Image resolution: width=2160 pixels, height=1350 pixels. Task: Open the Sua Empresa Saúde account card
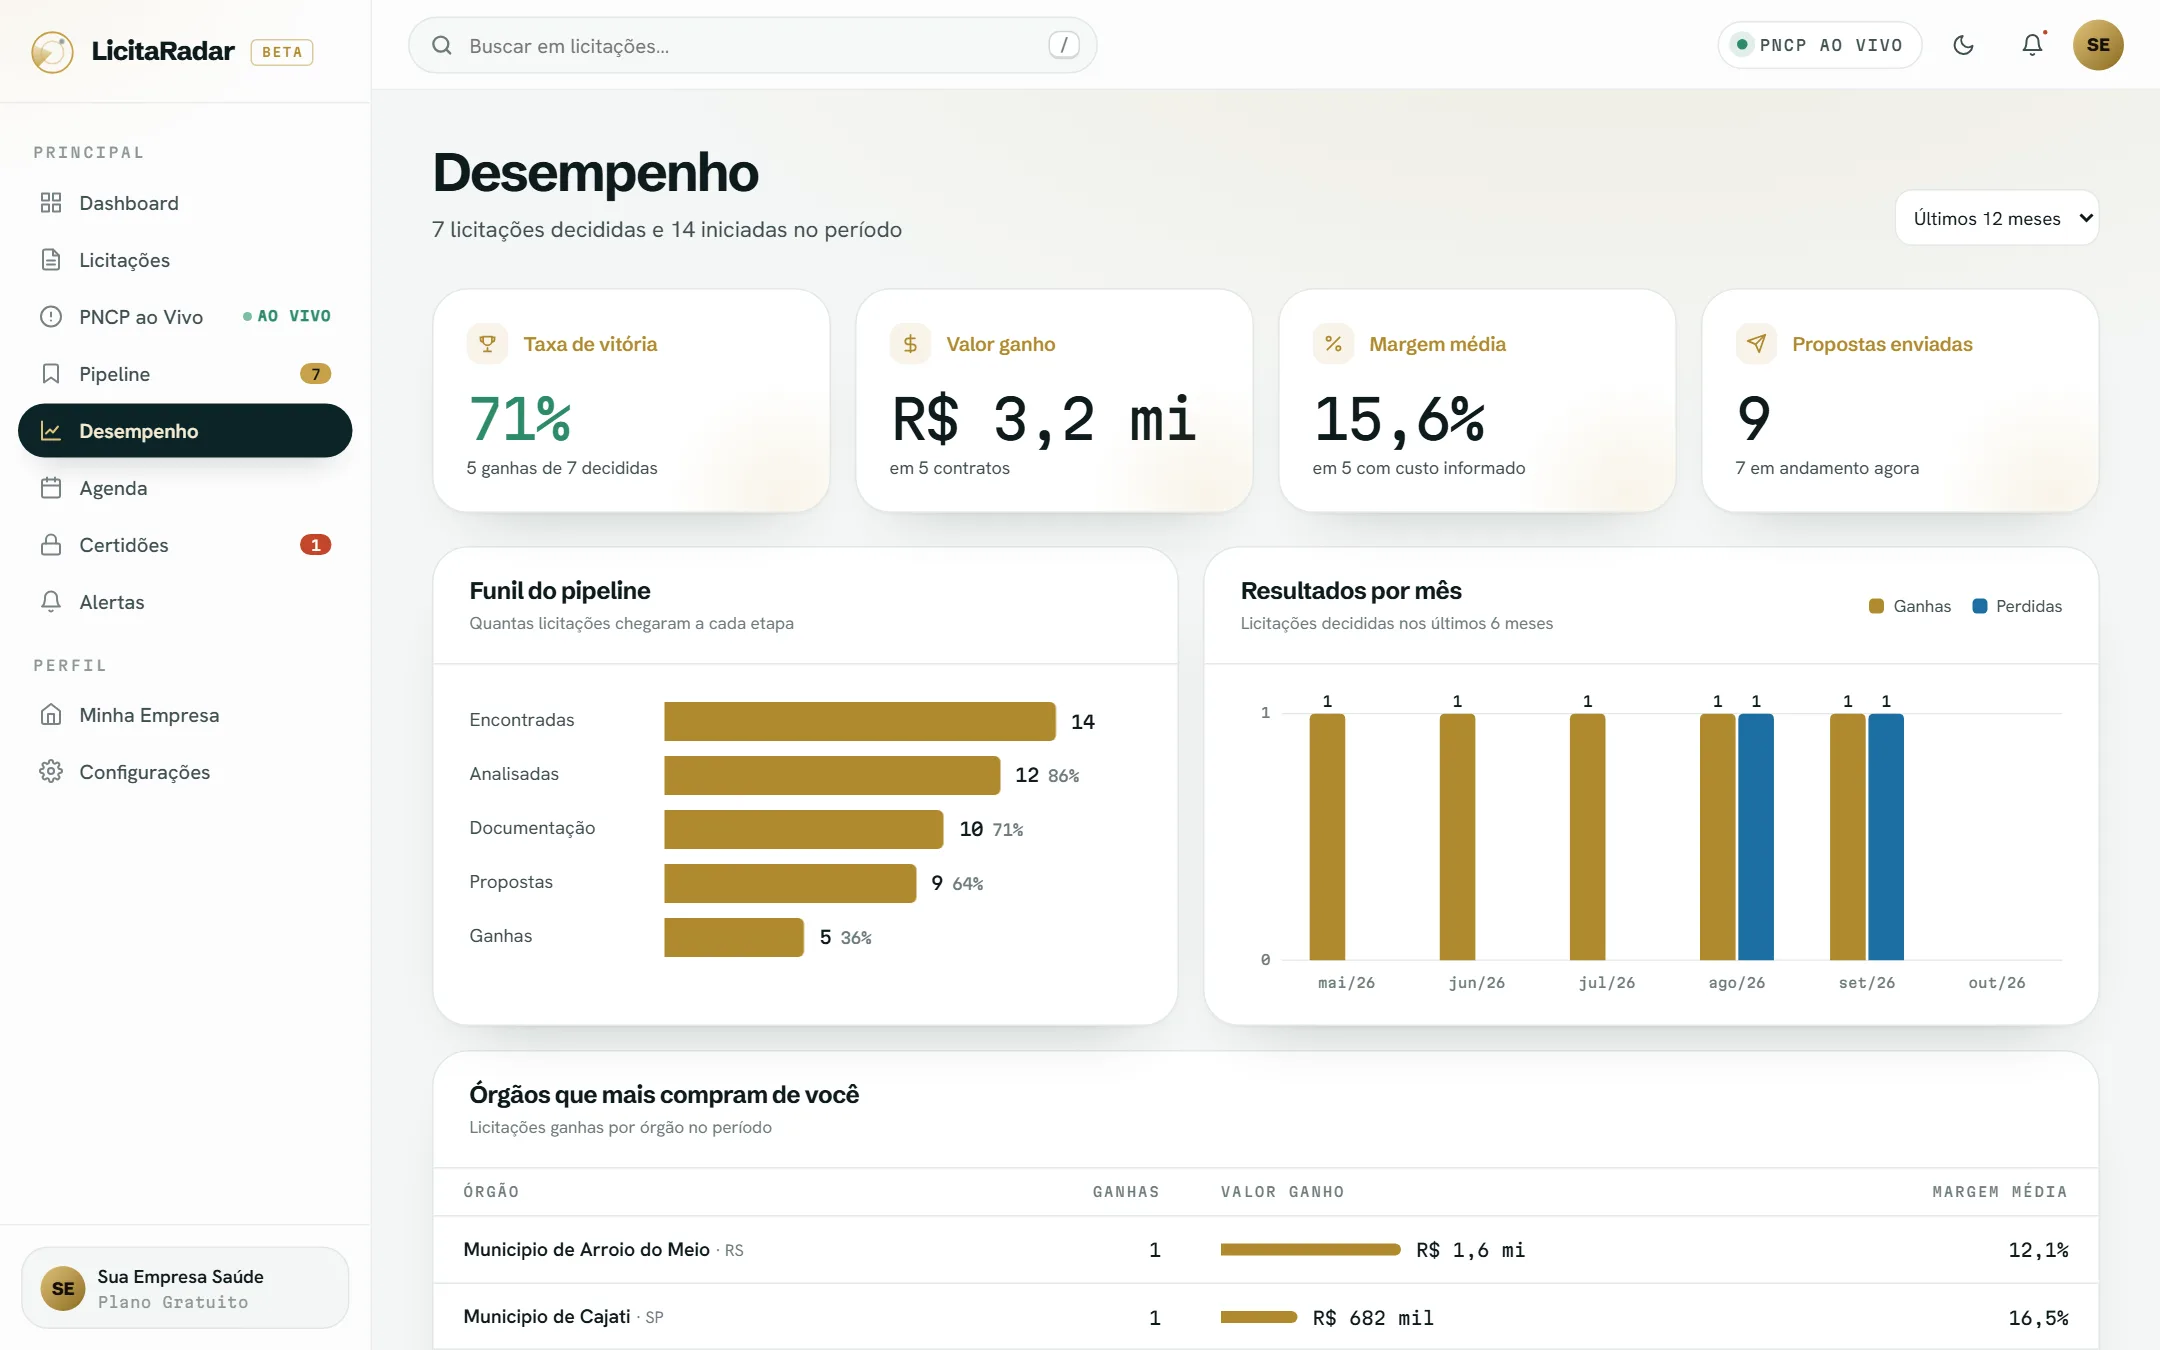tap(185, 1288)
